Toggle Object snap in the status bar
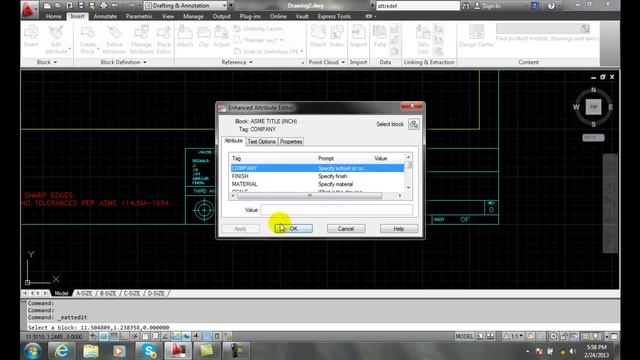 pyautogui.click(x=145, y=336)
